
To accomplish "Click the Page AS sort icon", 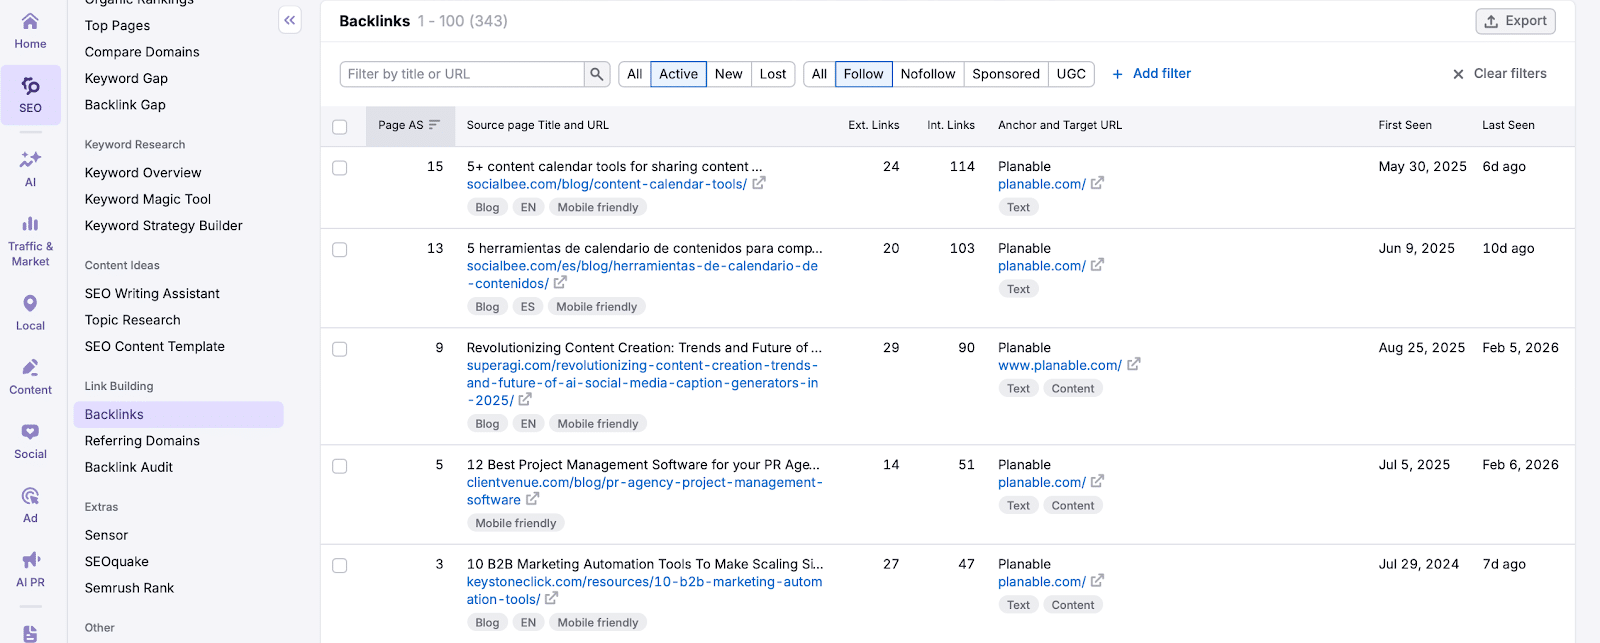I will tap(434, 125).
